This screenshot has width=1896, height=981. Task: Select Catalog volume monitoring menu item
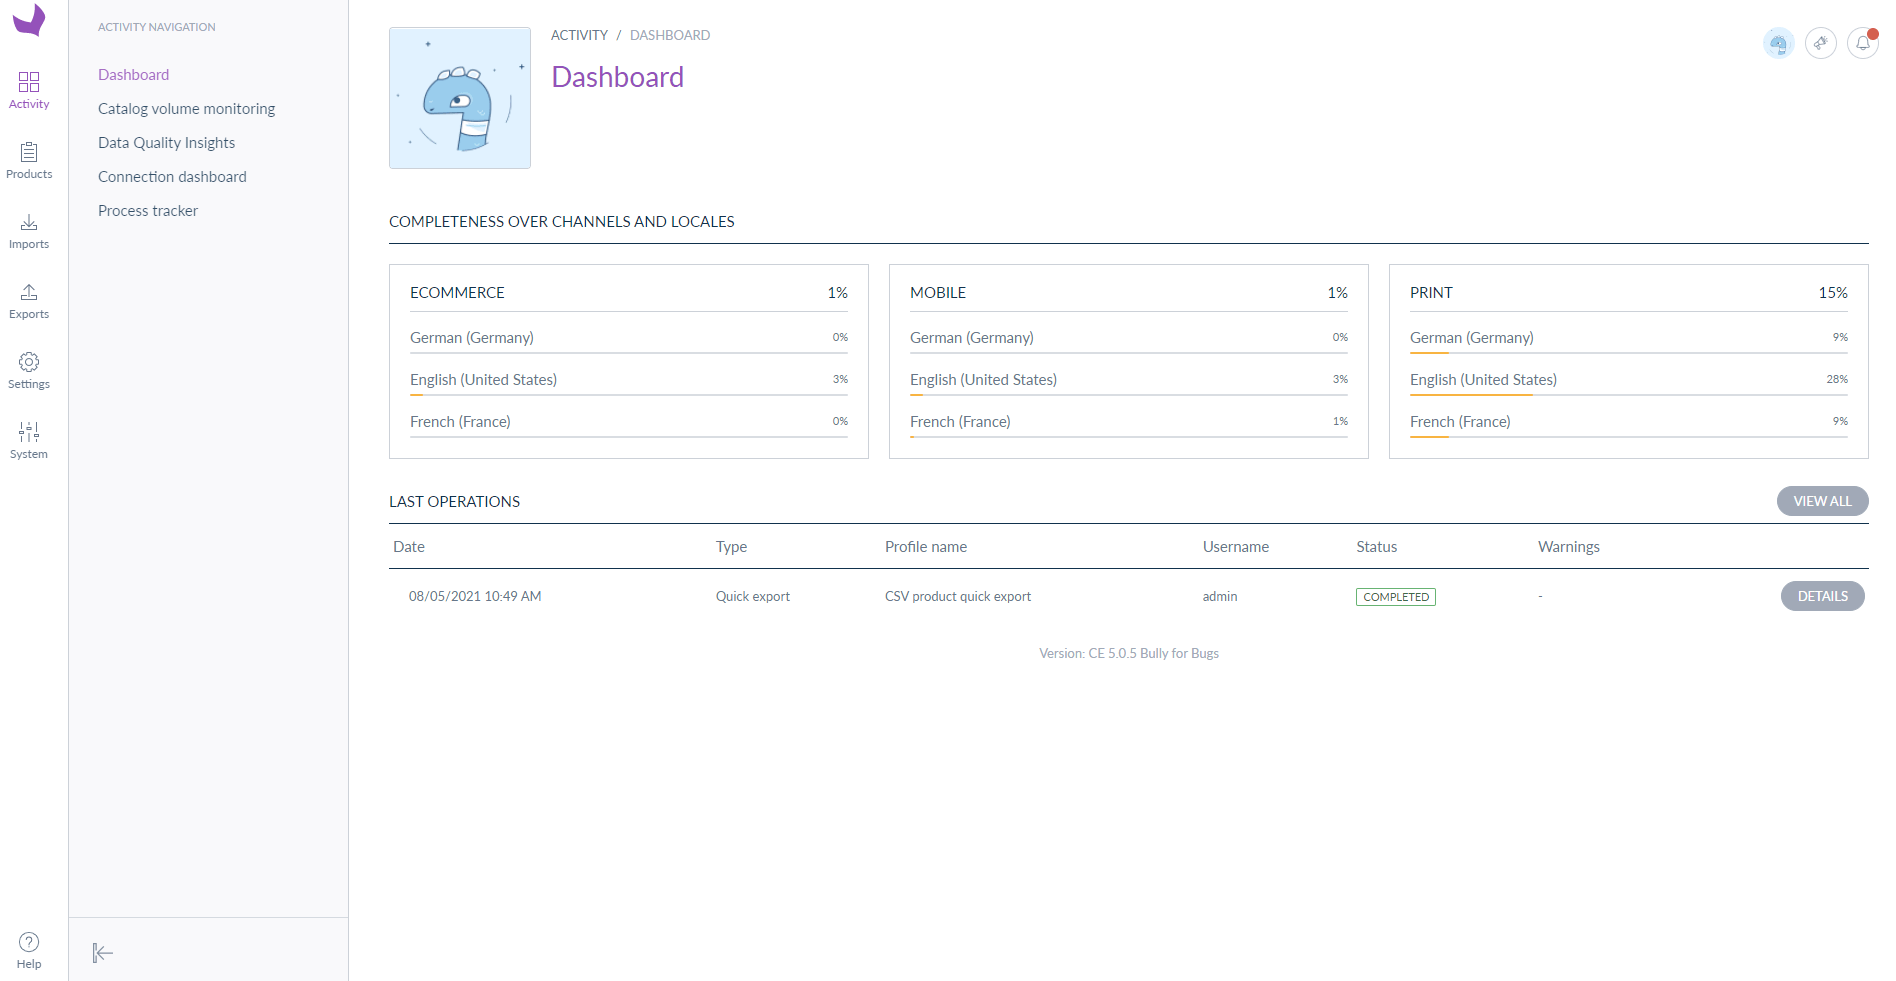[x=186, y=109]
